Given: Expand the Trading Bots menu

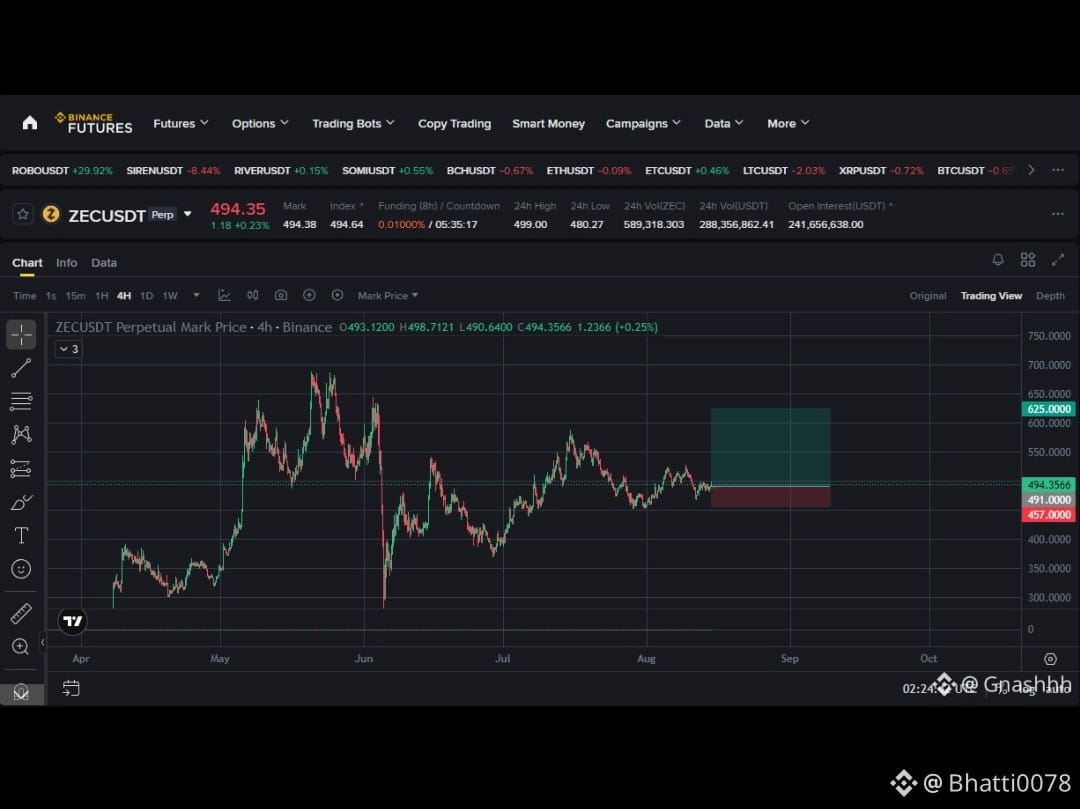Looking at the screenshot, I should click(x=353, y=123).
